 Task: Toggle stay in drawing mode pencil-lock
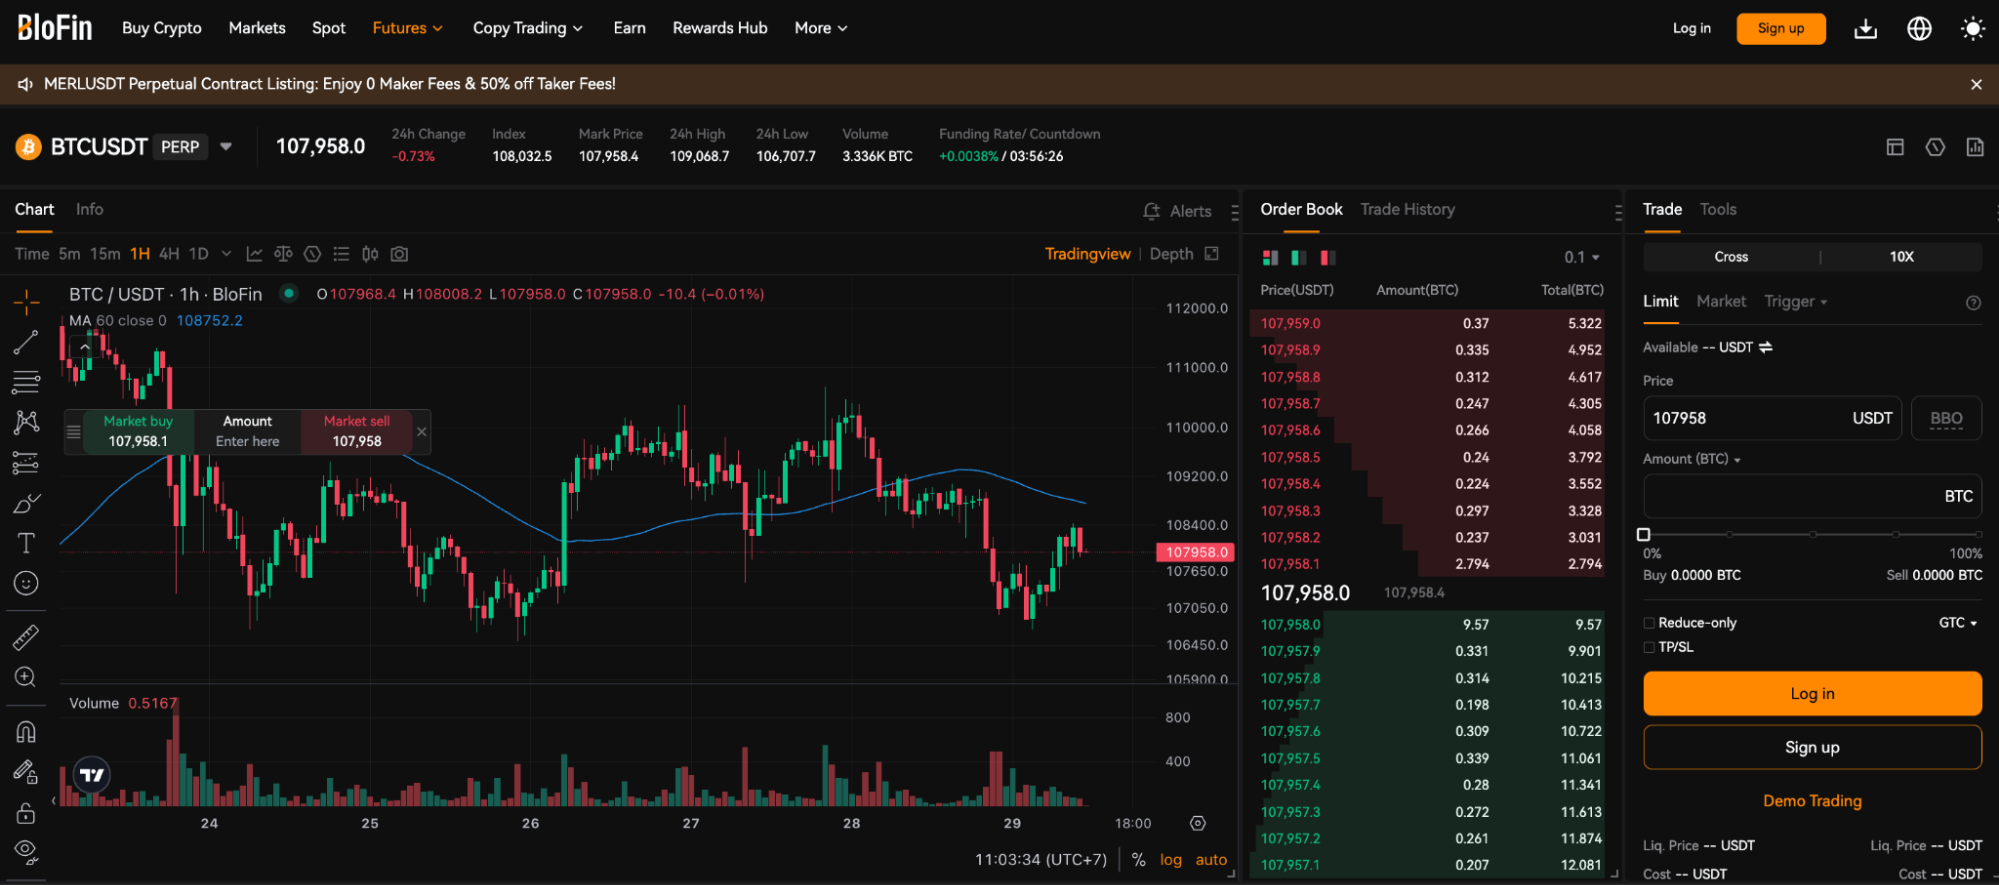pyautogui.click(x=26, y=772)
